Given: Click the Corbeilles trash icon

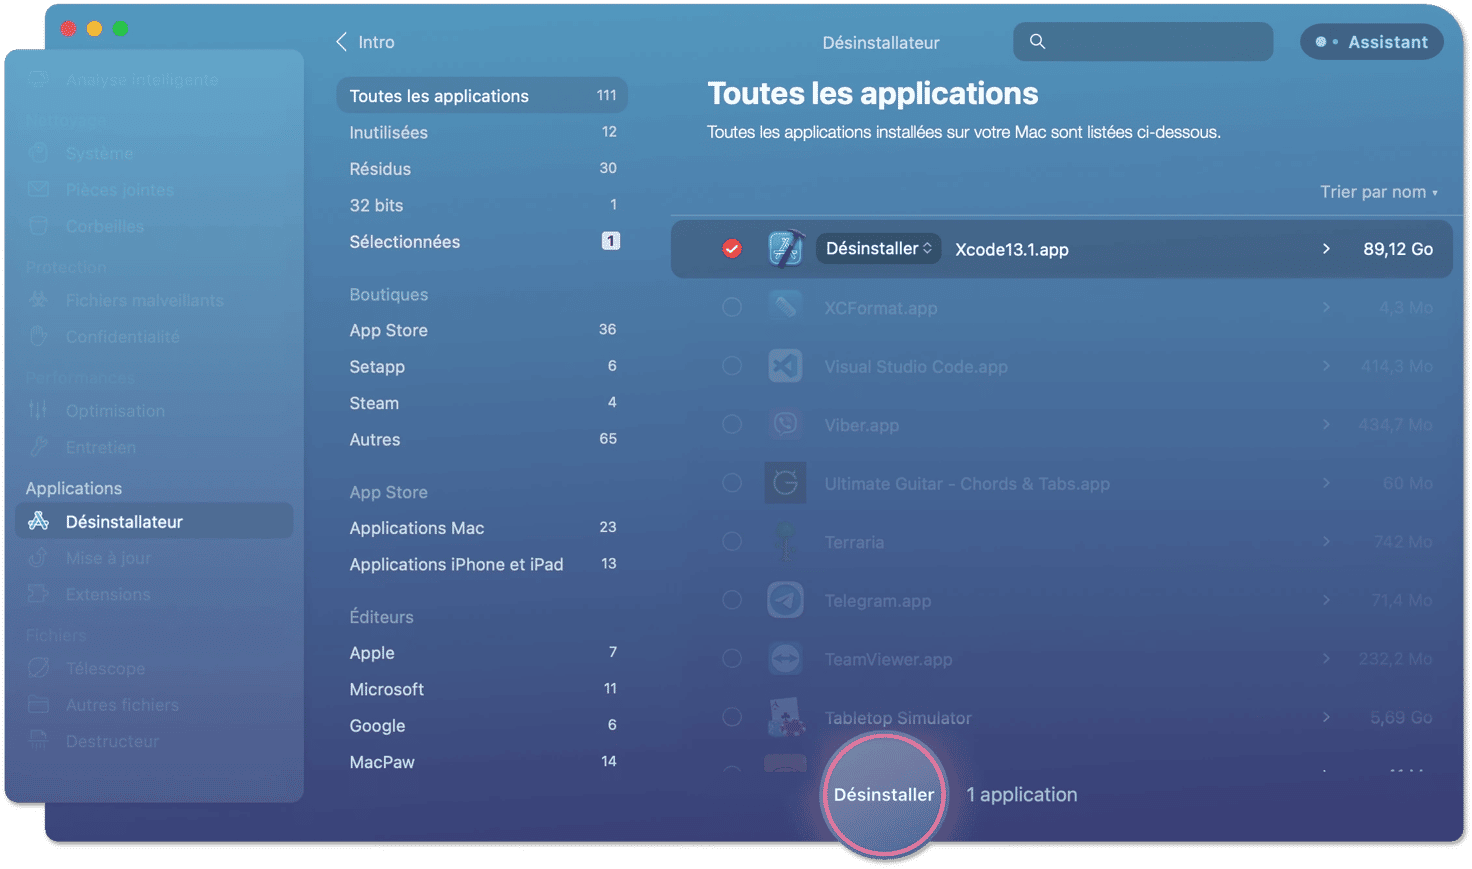Looking at the screenshot, I should pyautogui.click(x=38, y=226).
